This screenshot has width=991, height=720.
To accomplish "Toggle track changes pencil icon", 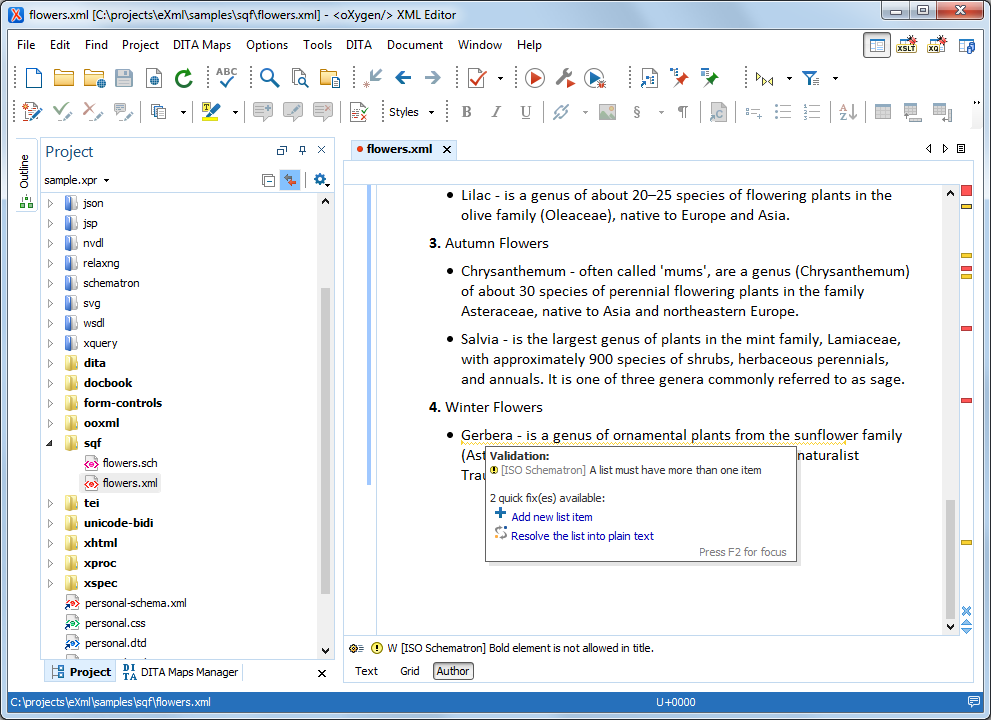I will point(32,112).
